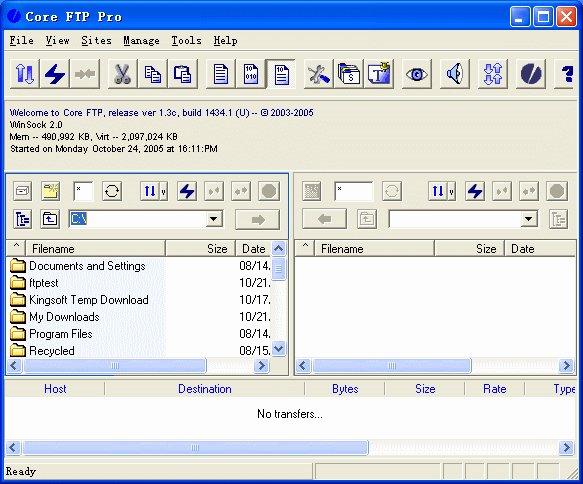583x484 pixels.
Task: Click the lightning icon in local pane
Action: 187,191
